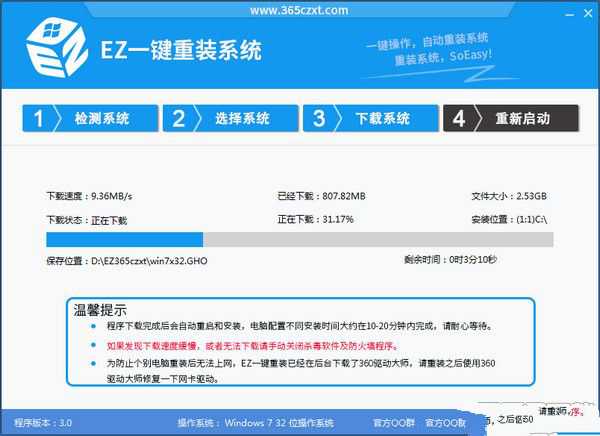Go to step 3 下载系统 tab
Screen dimensions: 600x436
coord(382,119)
